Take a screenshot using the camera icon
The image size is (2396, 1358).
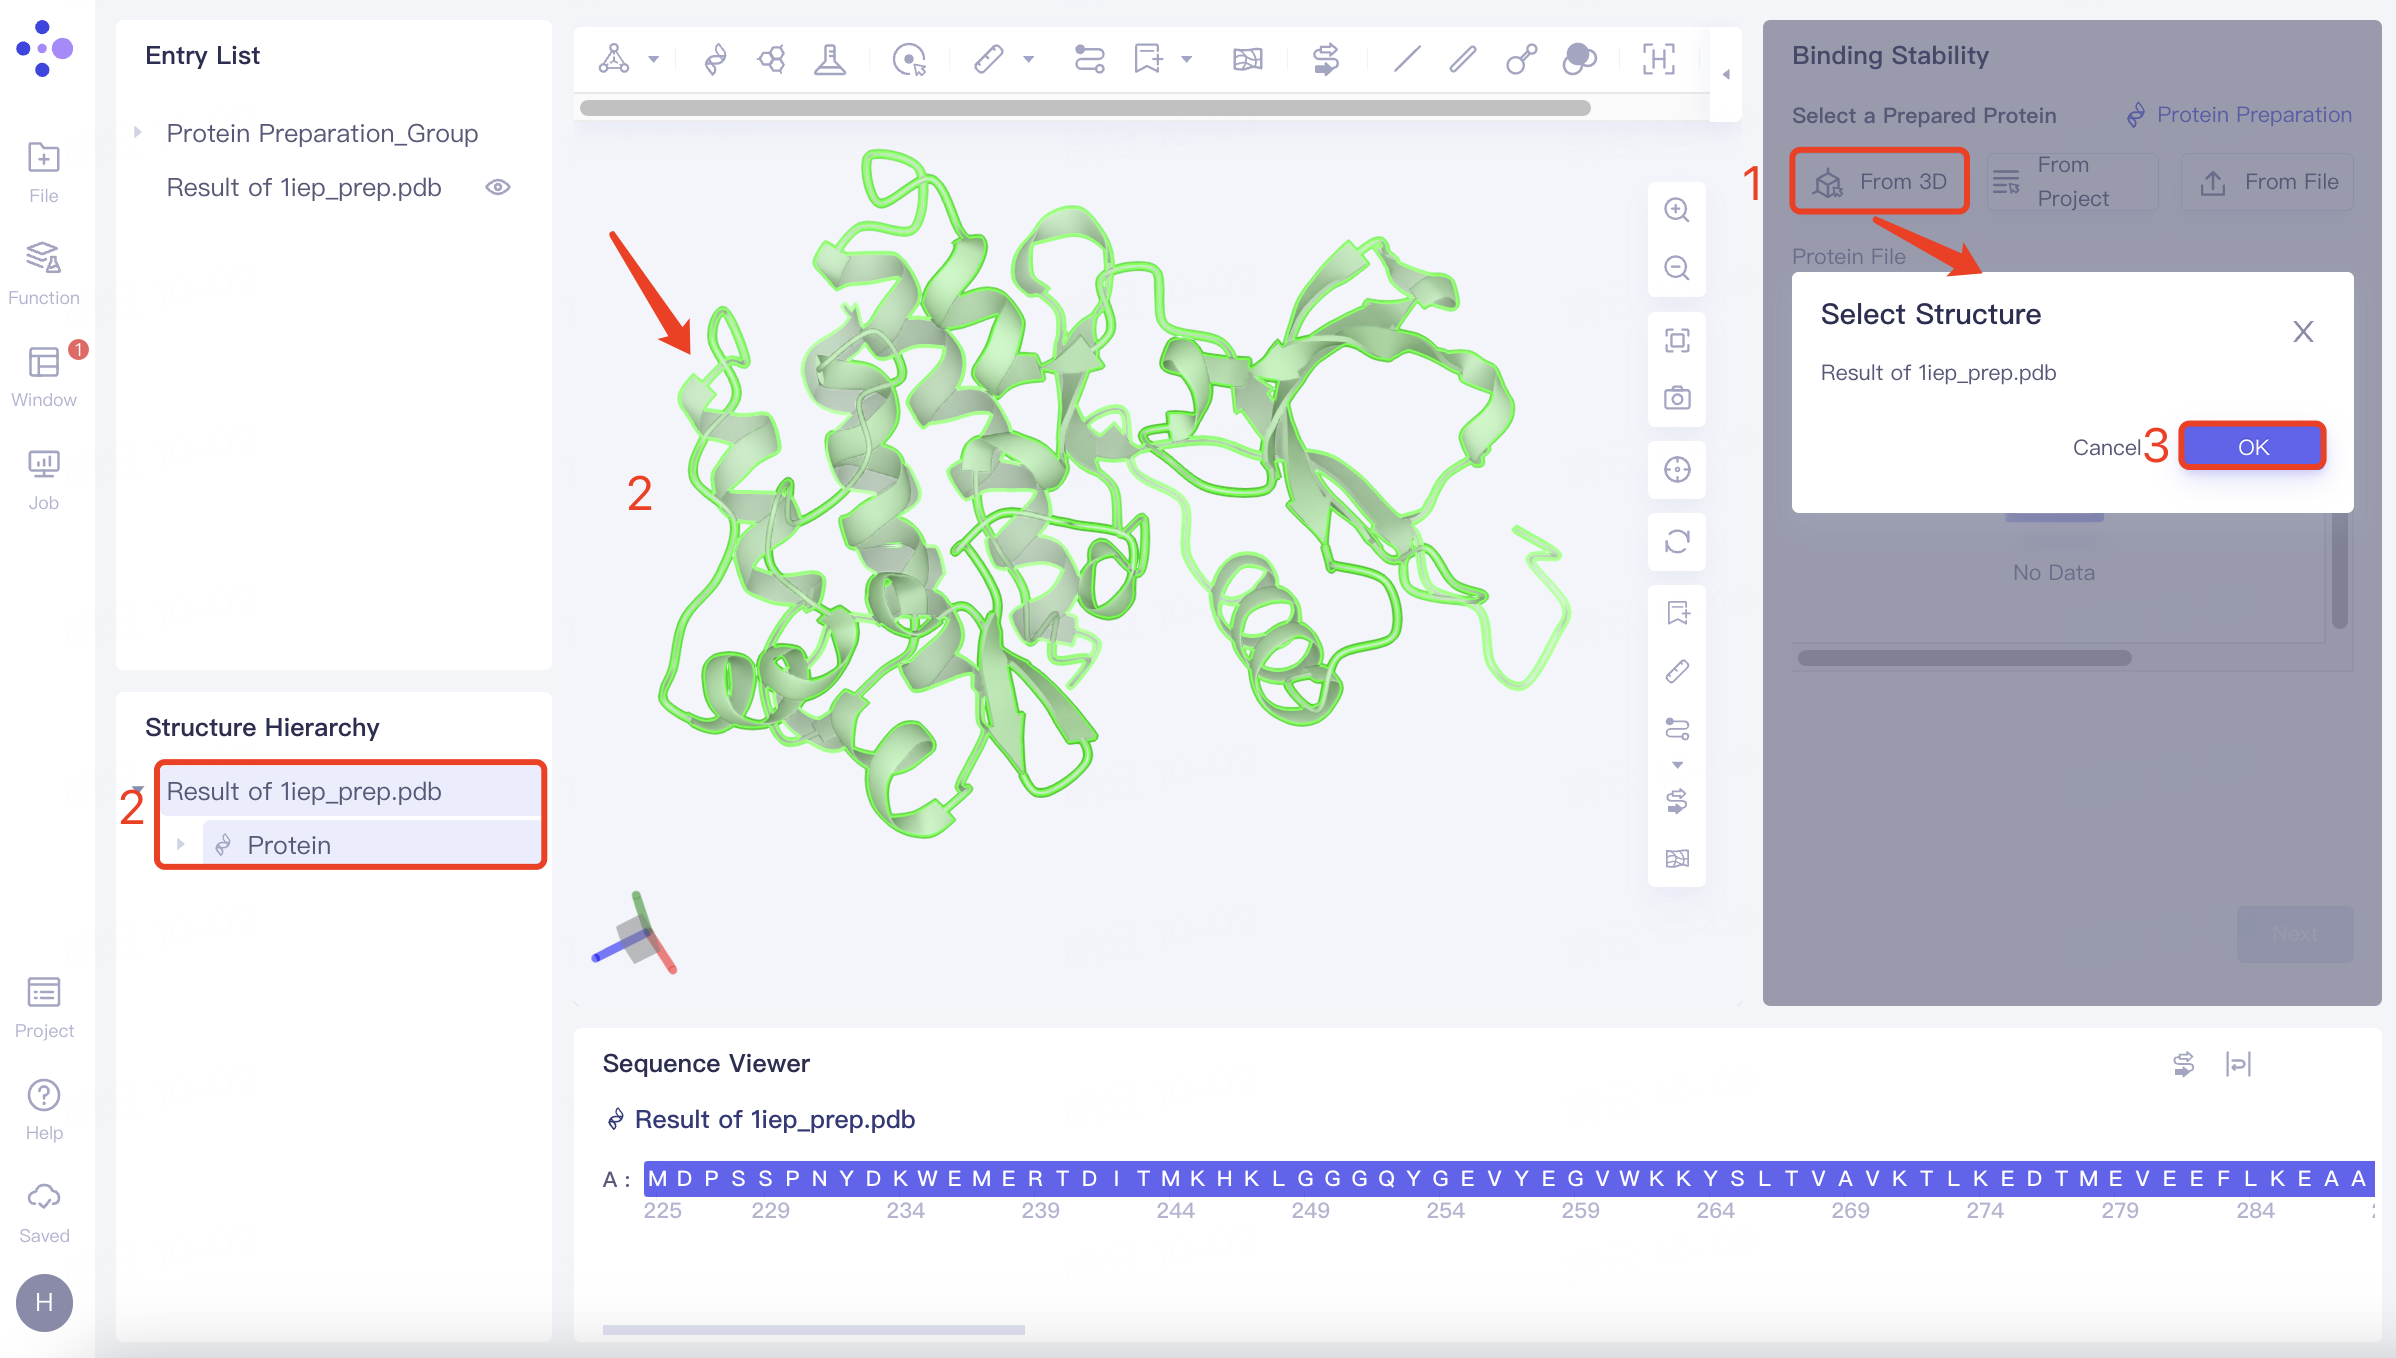[1677, 397]
